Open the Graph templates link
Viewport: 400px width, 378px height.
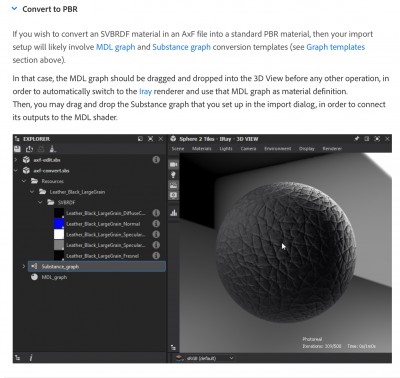336,47
